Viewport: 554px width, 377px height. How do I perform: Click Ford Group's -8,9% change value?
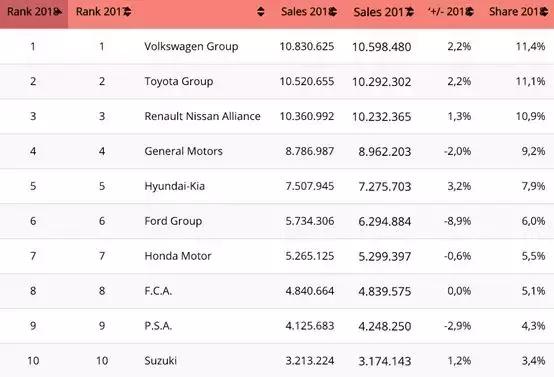458,221
